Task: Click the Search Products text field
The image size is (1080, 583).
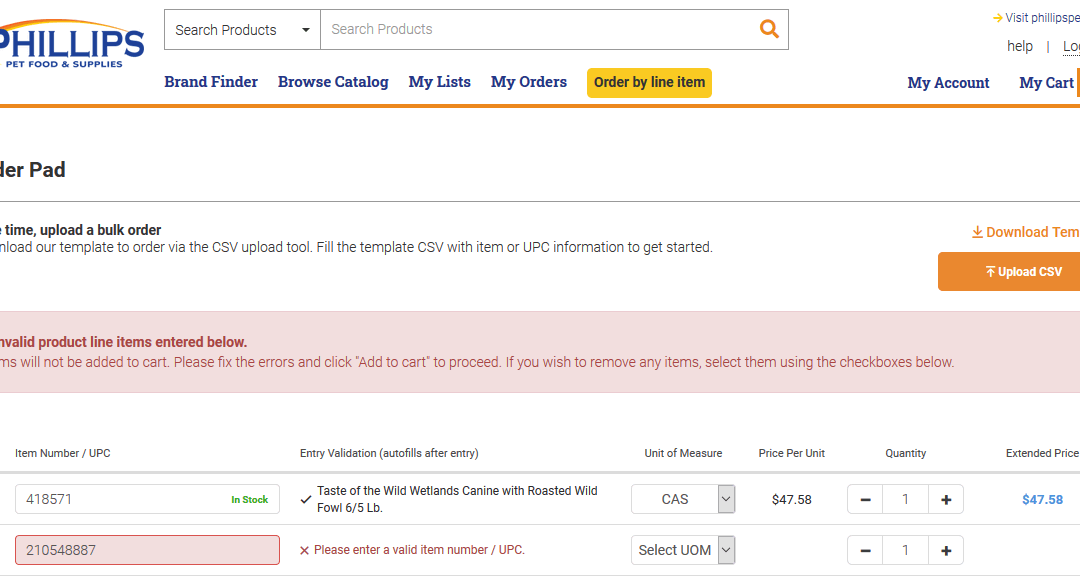Action: (x=540, y=30)
